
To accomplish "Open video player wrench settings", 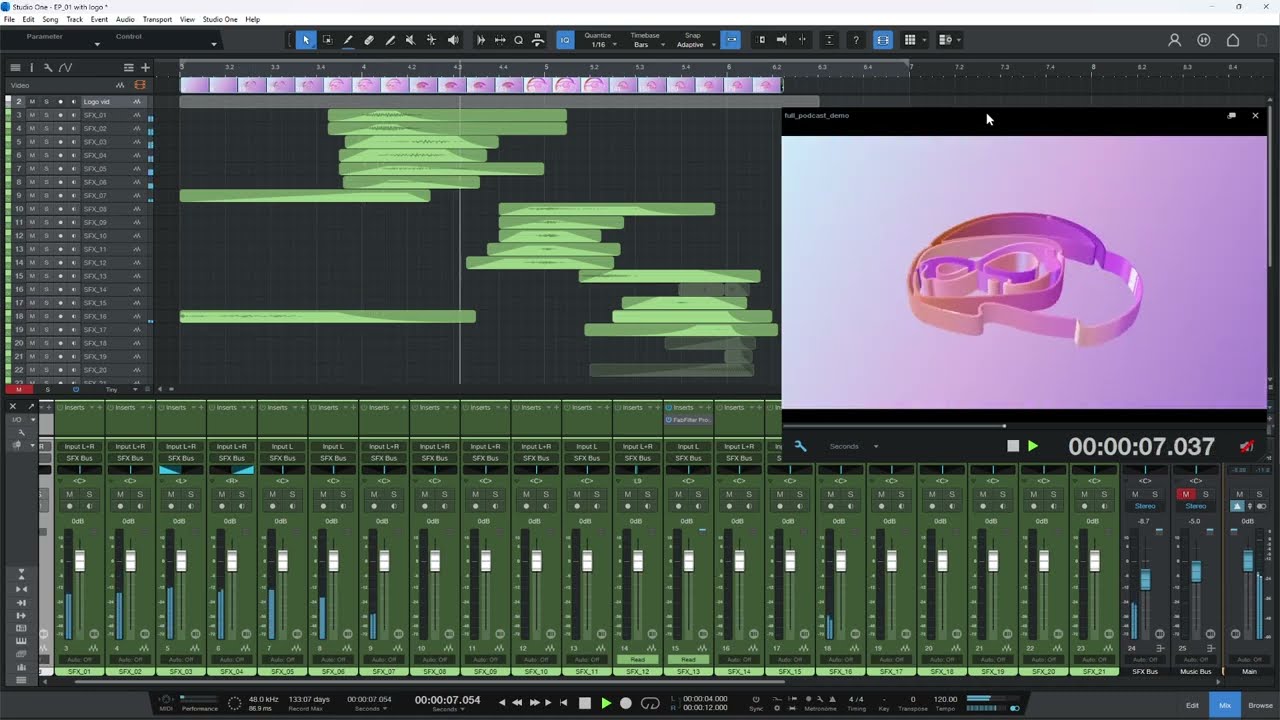I will click(800, 446).
